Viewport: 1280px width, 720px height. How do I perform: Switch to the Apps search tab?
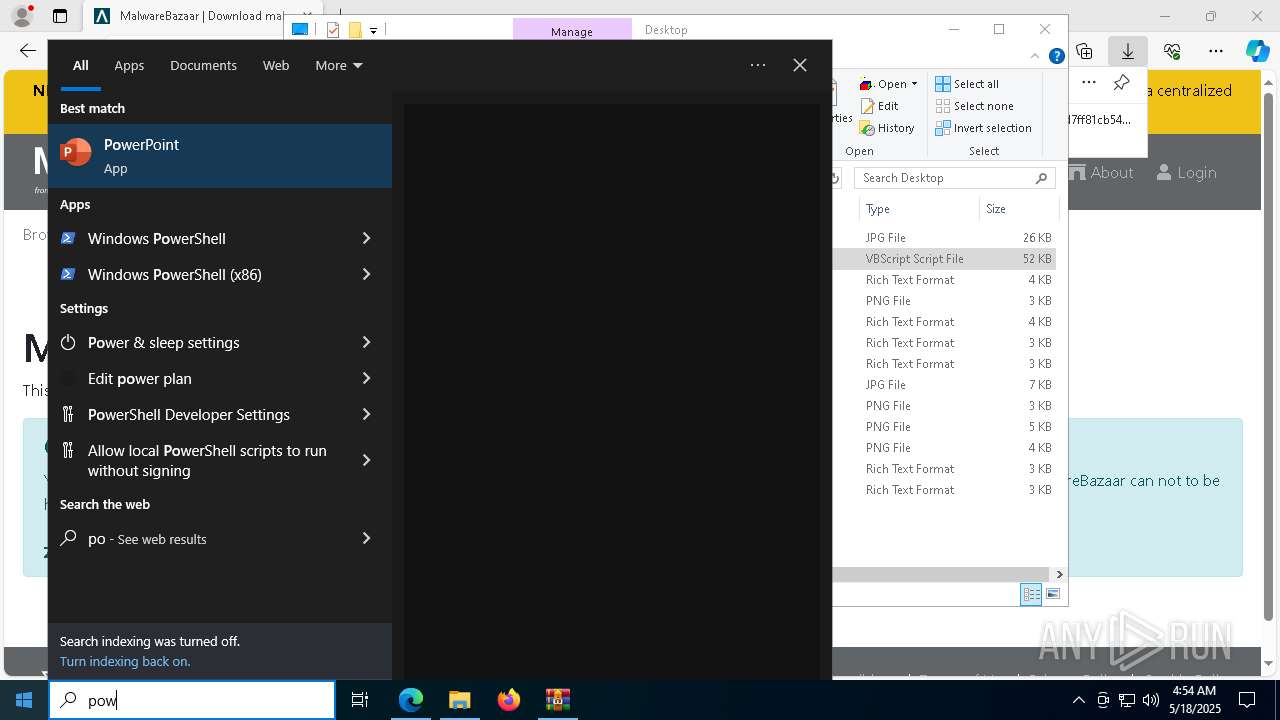tap(129, 65)
